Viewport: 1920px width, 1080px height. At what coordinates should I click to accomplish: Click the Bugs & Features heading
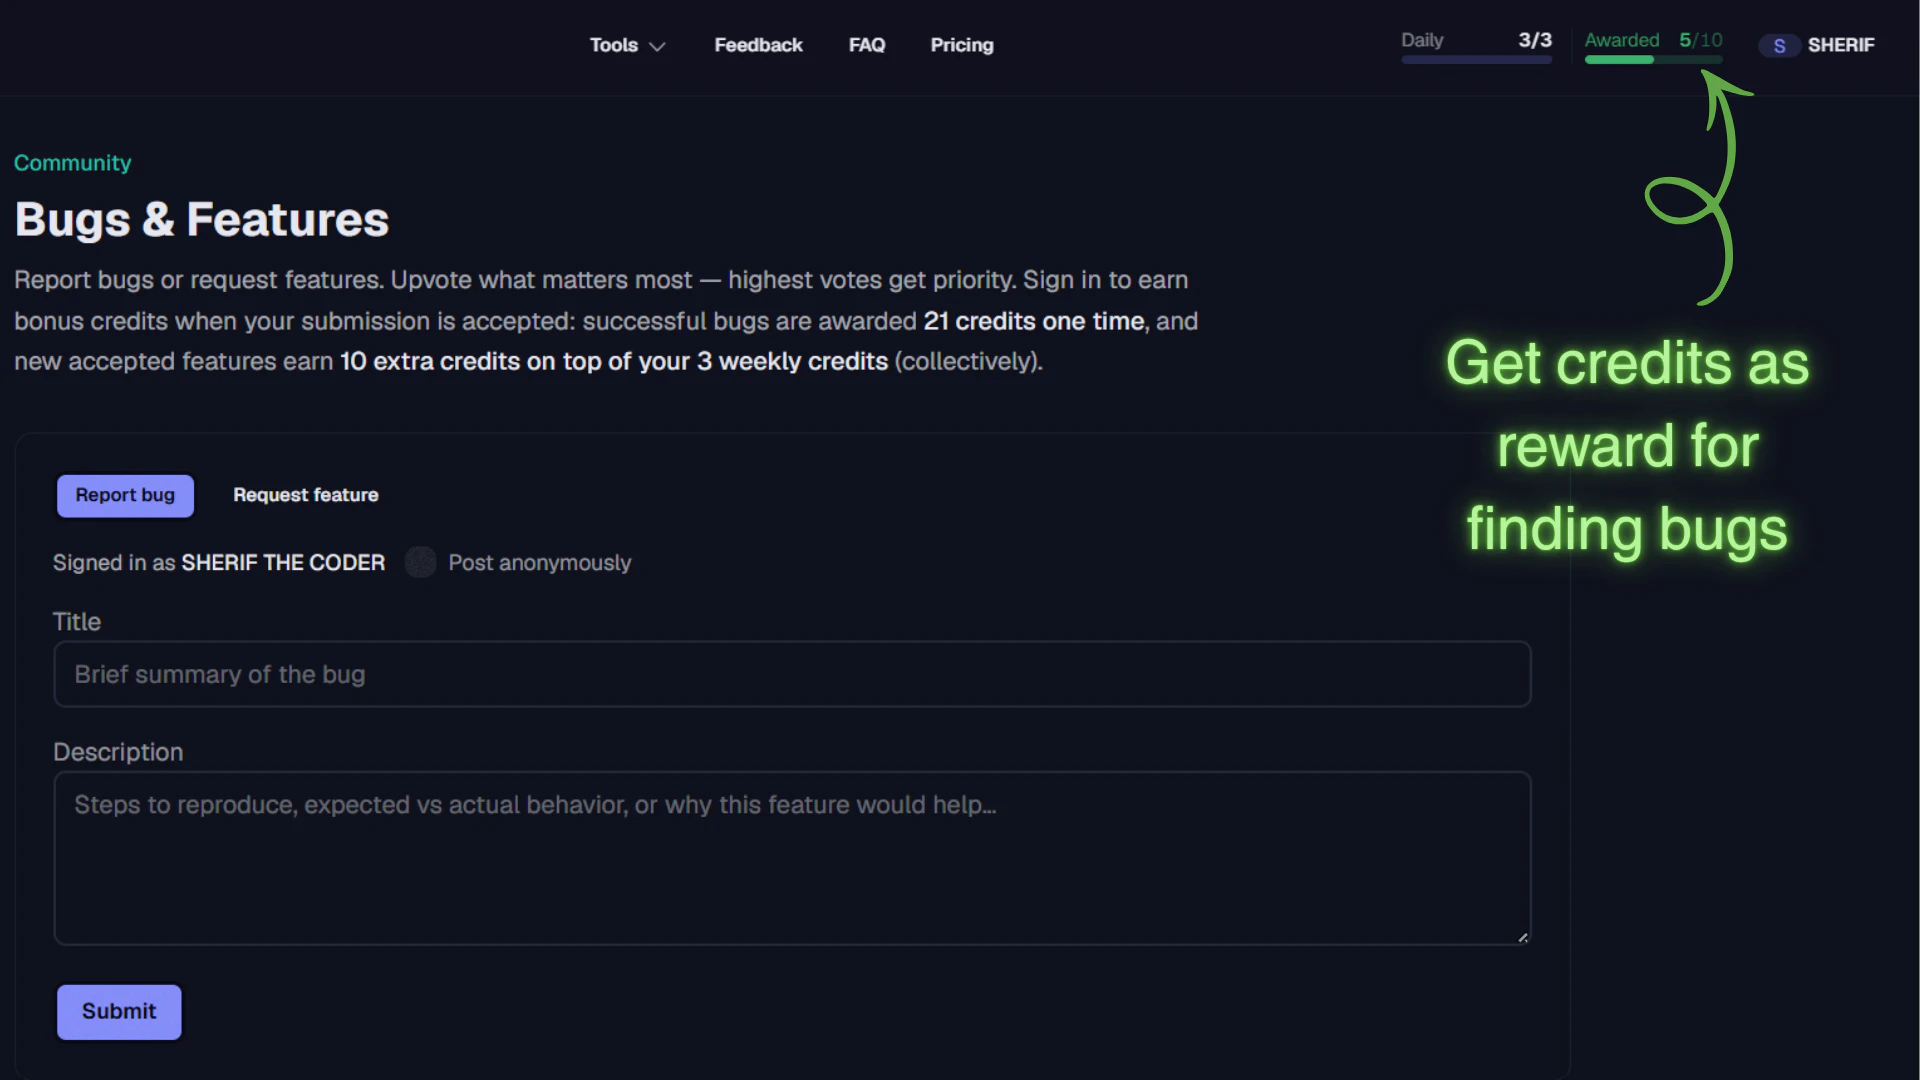pyautogui.click(x=201, y=219)
